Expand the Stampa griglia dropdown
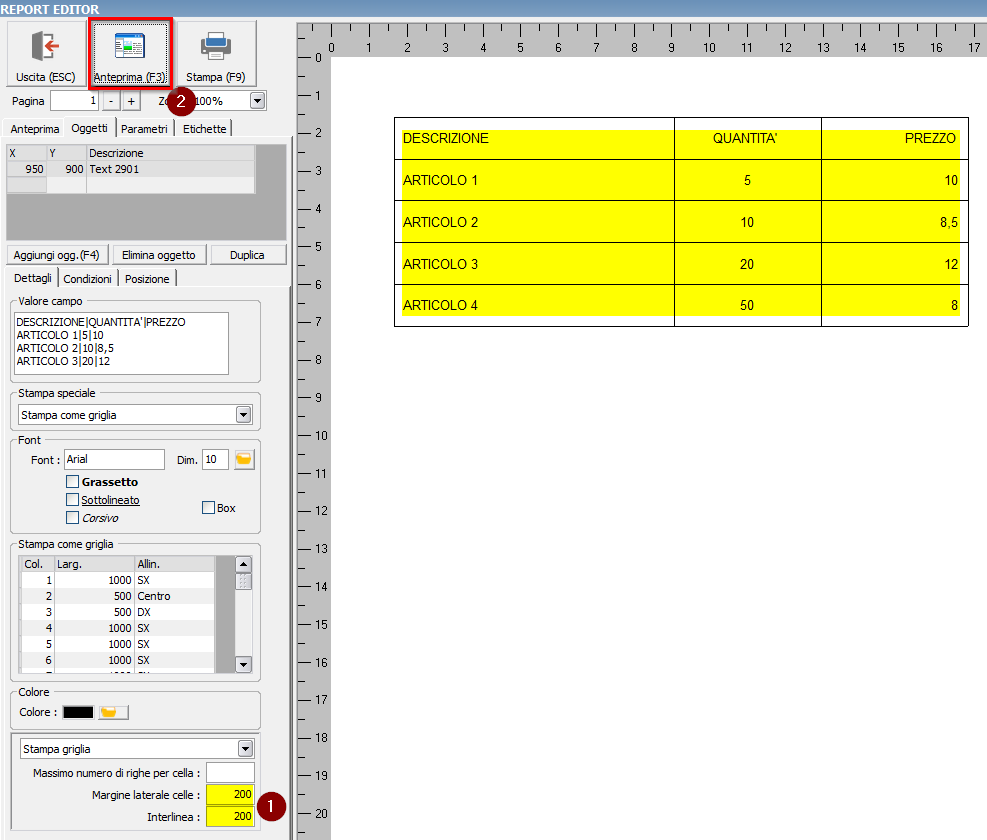 coord(246,748)
